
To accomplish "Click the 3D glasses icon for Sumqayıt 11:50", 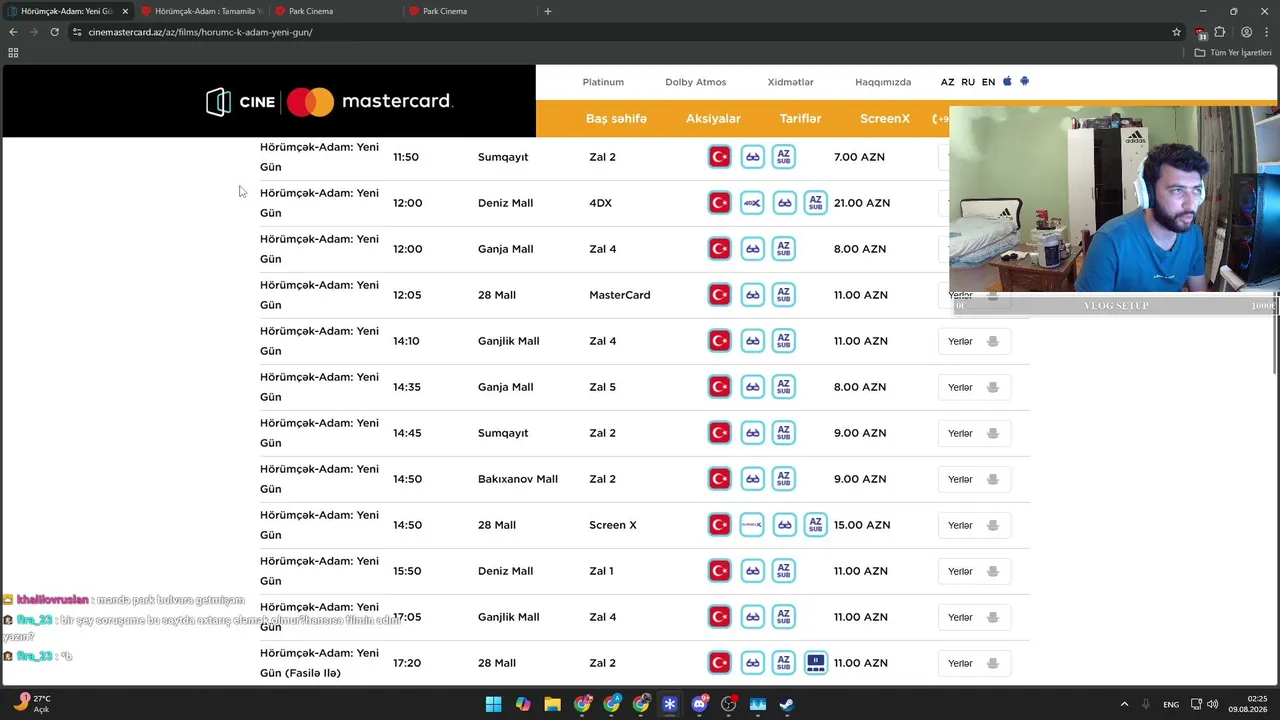I will [x=752, y=157].
